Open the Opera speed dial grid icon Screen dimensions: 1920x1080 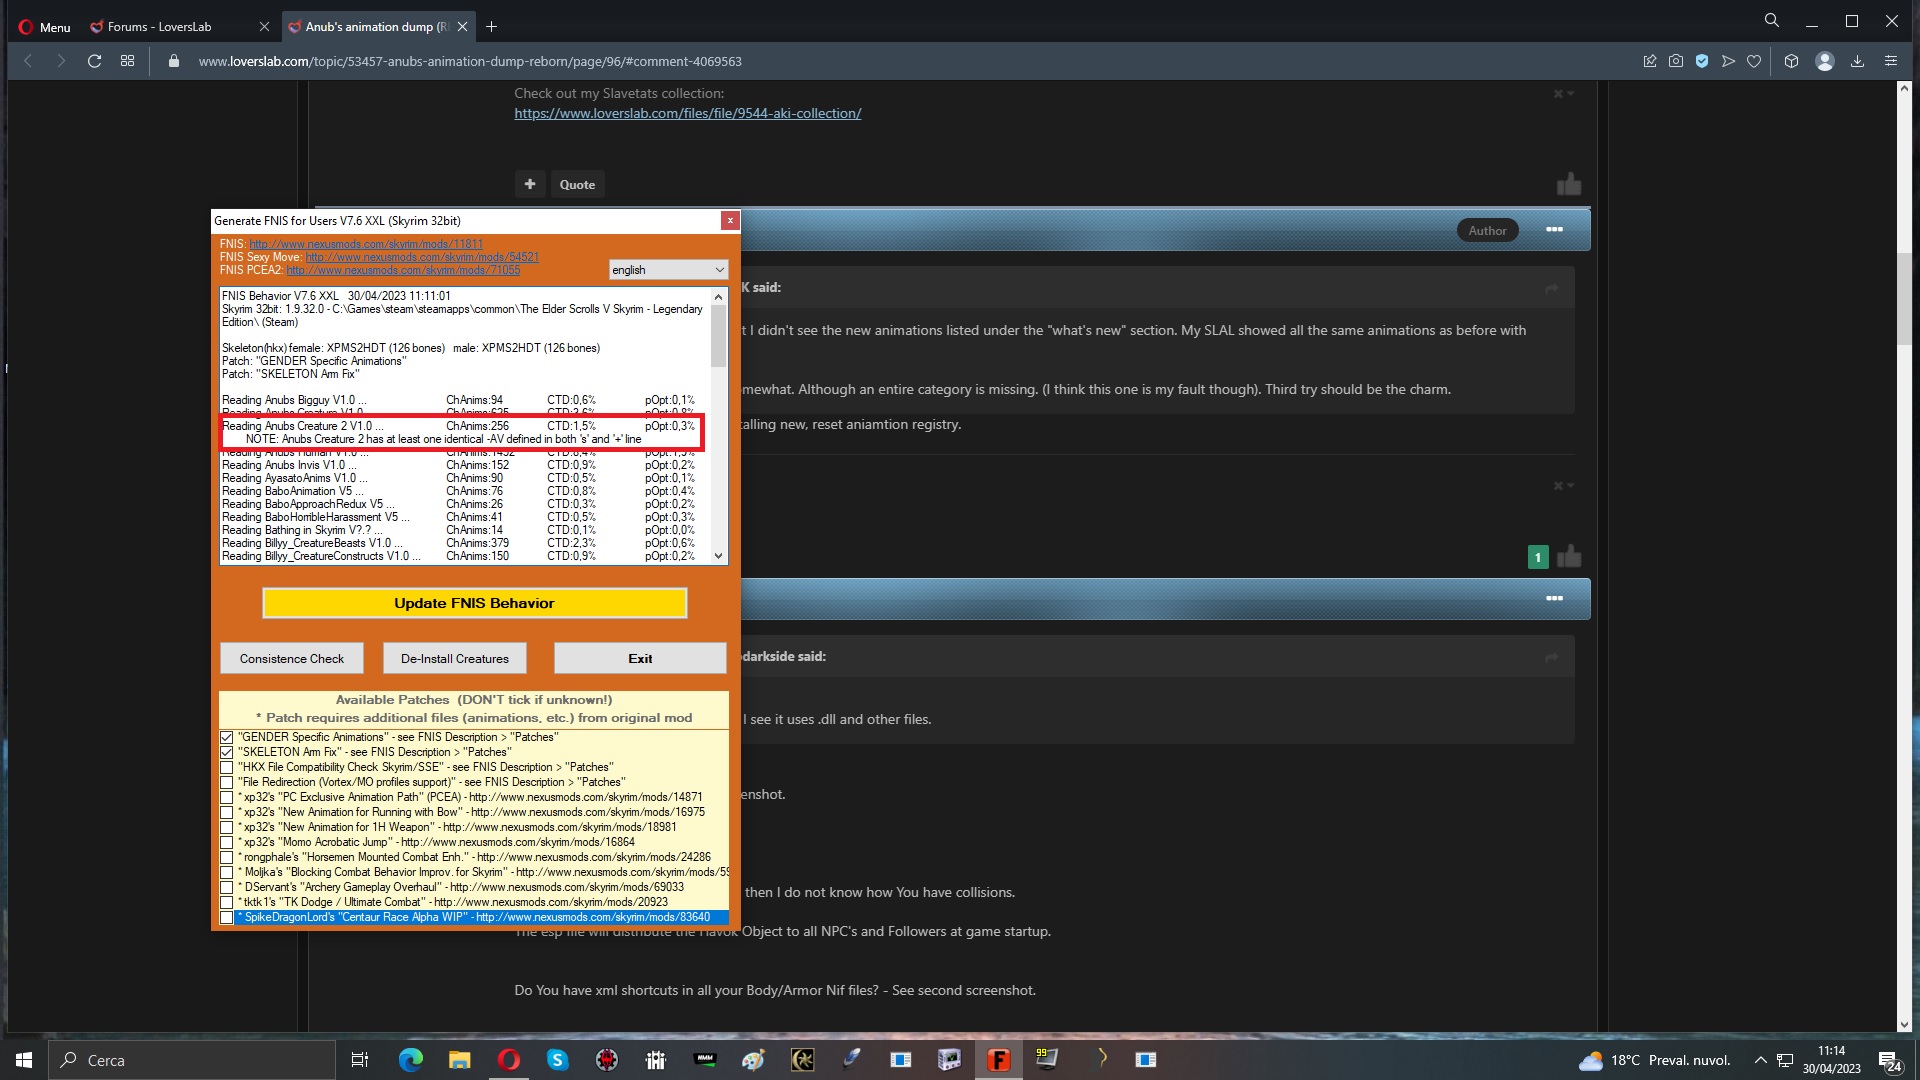click(127, 61)
